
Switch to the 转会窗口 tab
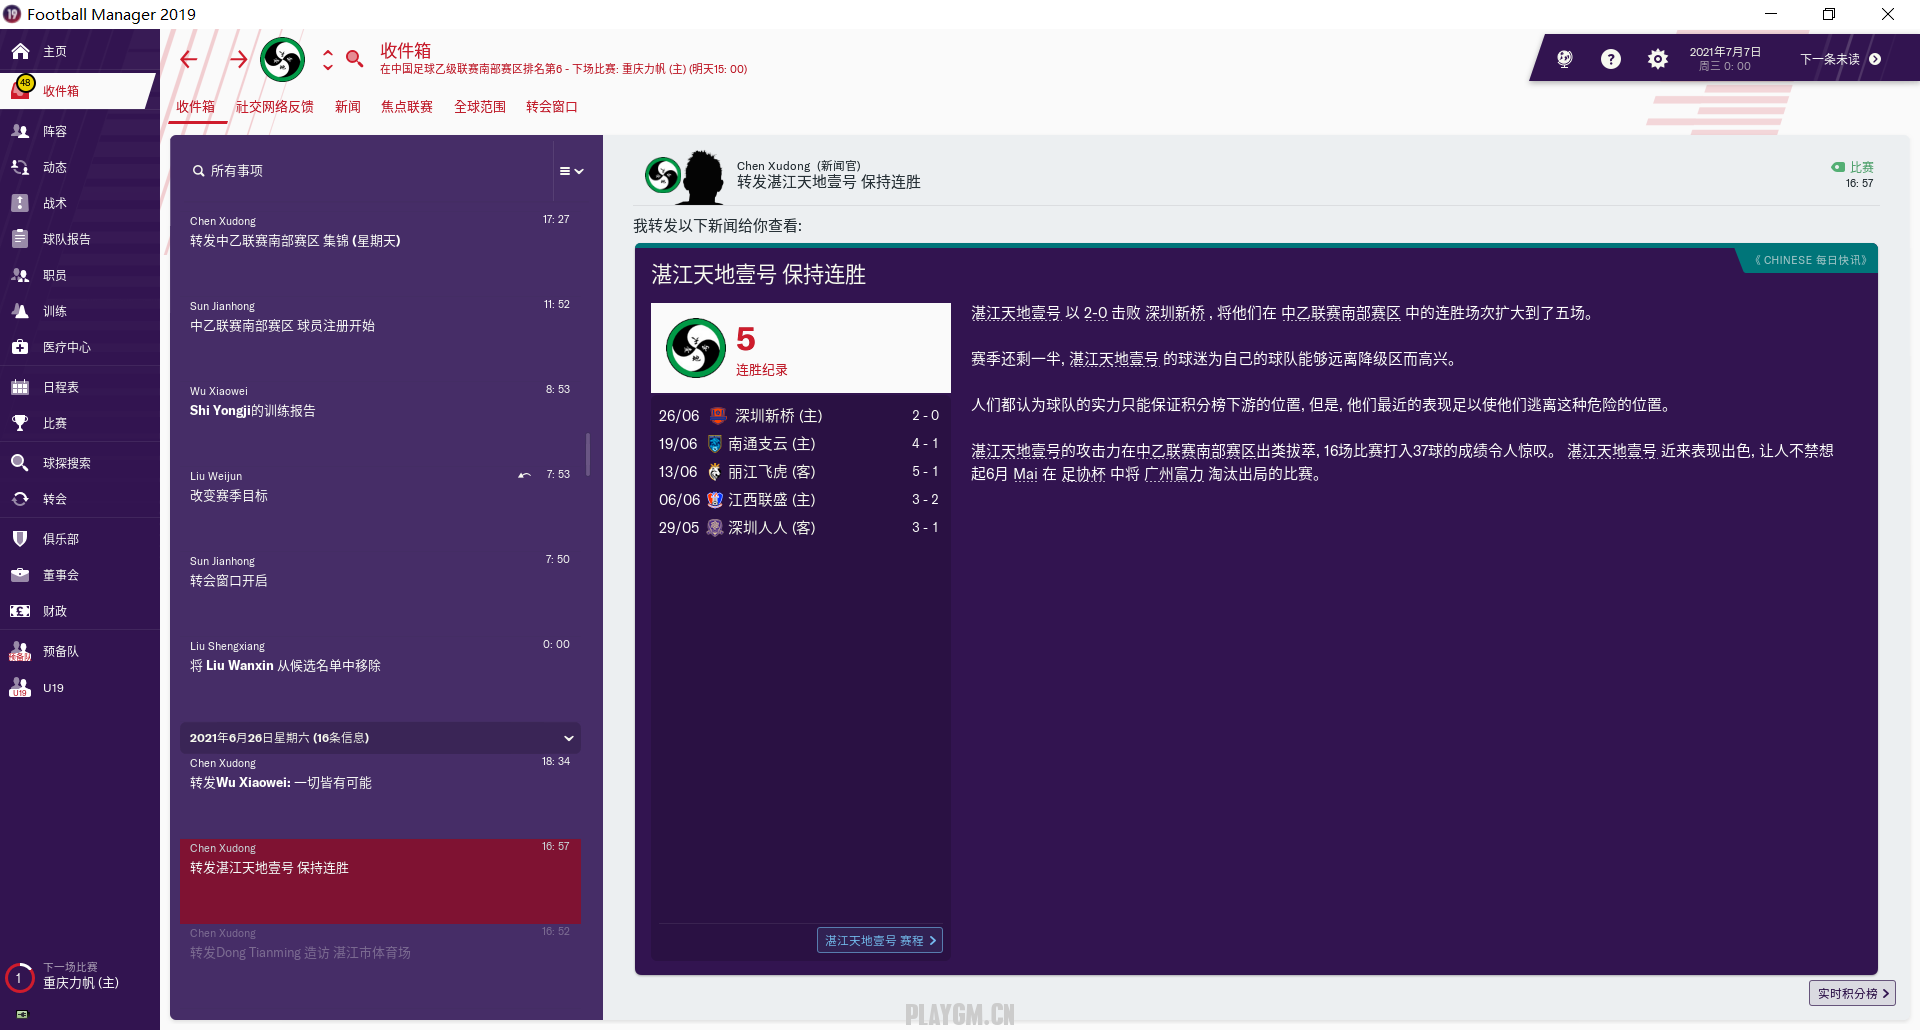coord(552,107)
